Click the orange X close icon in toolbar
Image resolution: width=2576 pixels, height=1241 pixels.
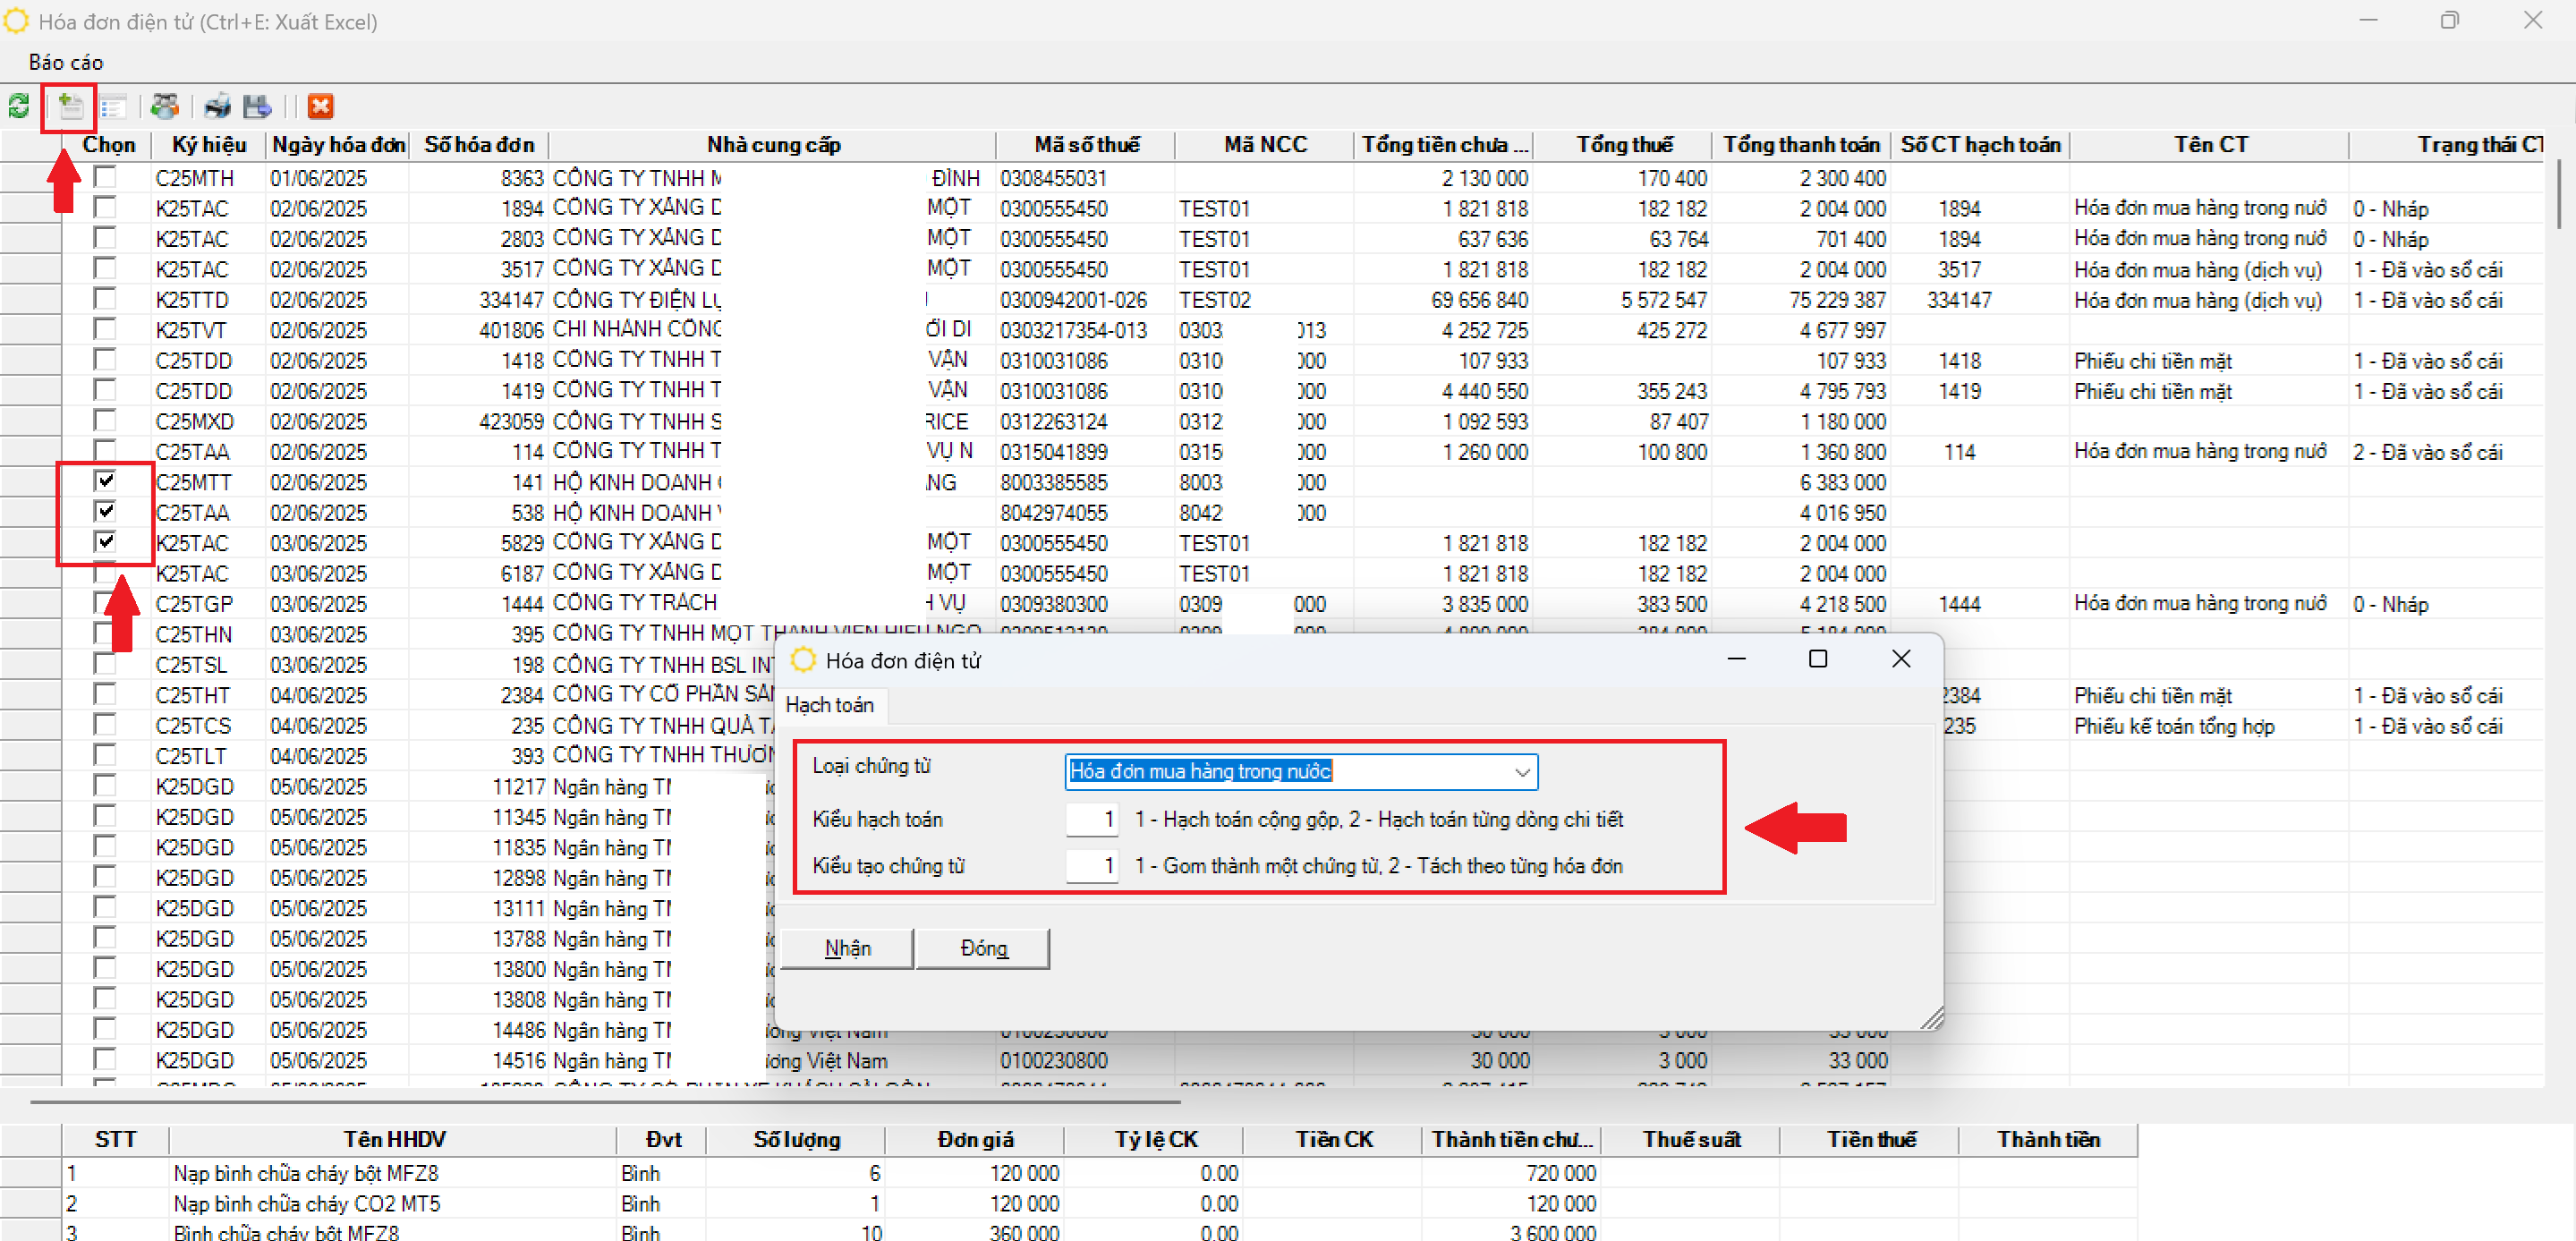pyautogui.click(x=320, y=106)
